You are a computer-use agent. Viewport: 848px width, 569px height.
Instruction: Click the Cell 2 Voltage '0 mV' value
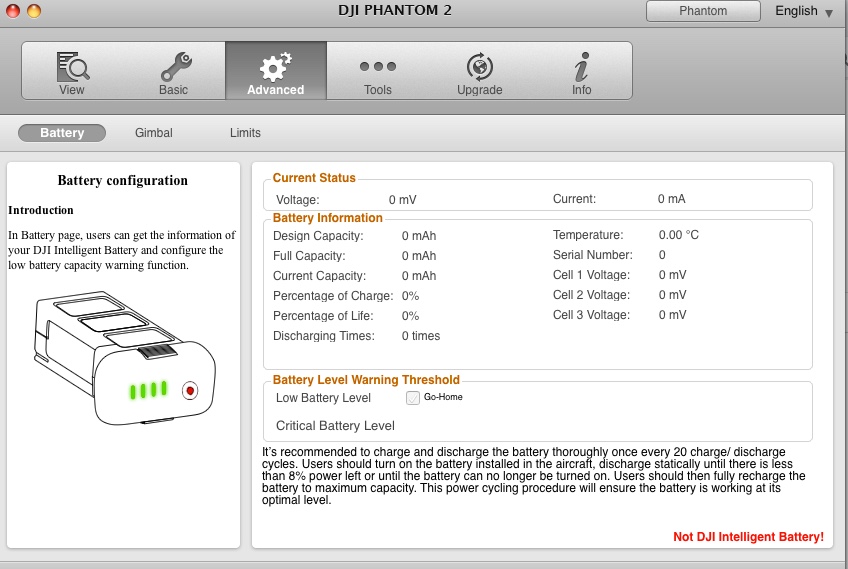click(672, 295)
